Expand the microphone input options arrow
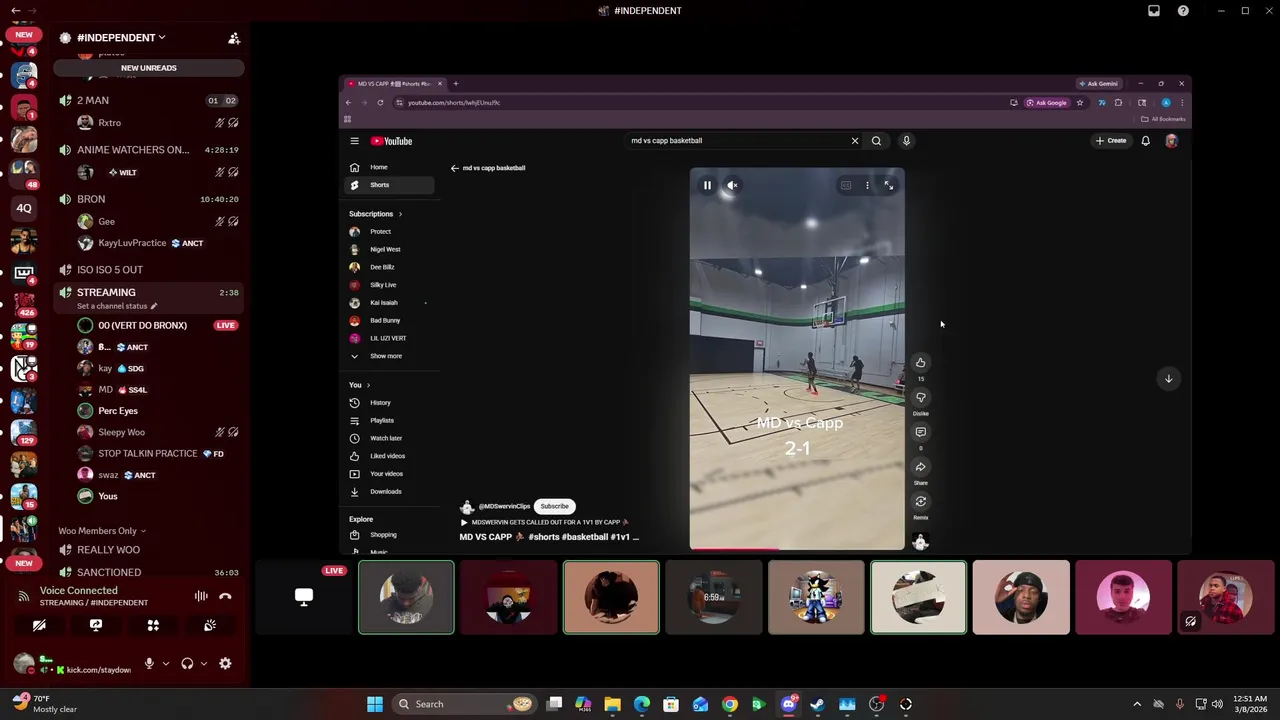Image resolution: width=1280 pixels, height=720 pixels. coord(166,663)
